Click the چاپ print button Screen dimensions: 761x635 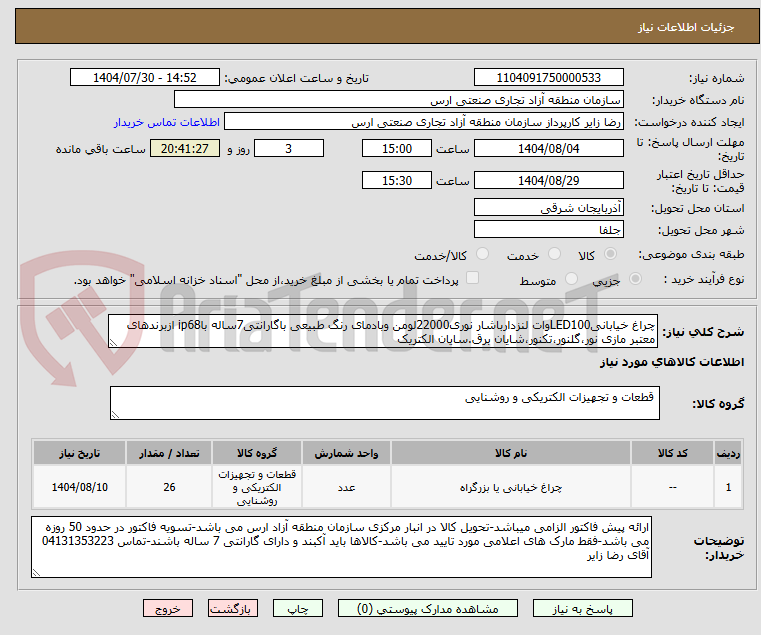pos(298,608)
